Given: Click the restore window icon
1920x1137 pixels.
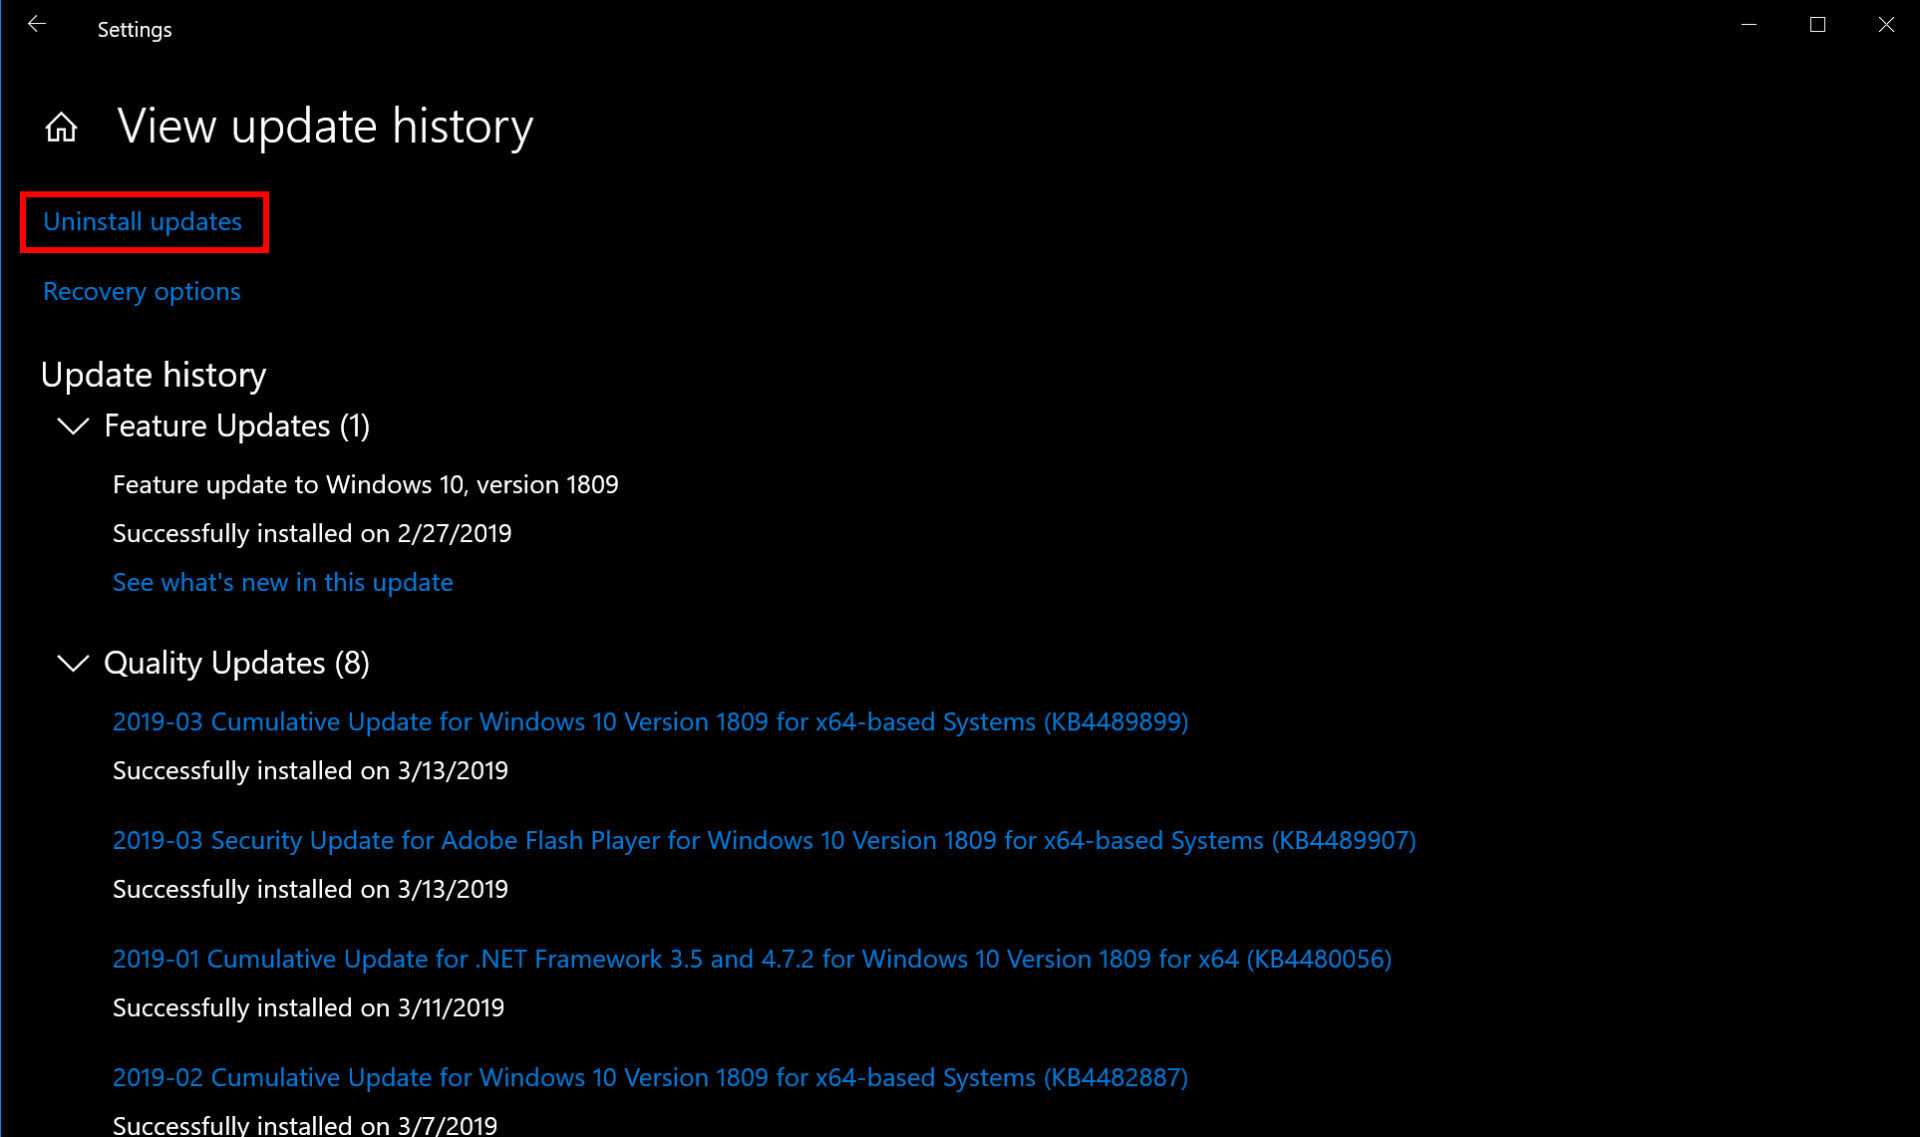Looking at the screenshot, I should click(1820, 26).
